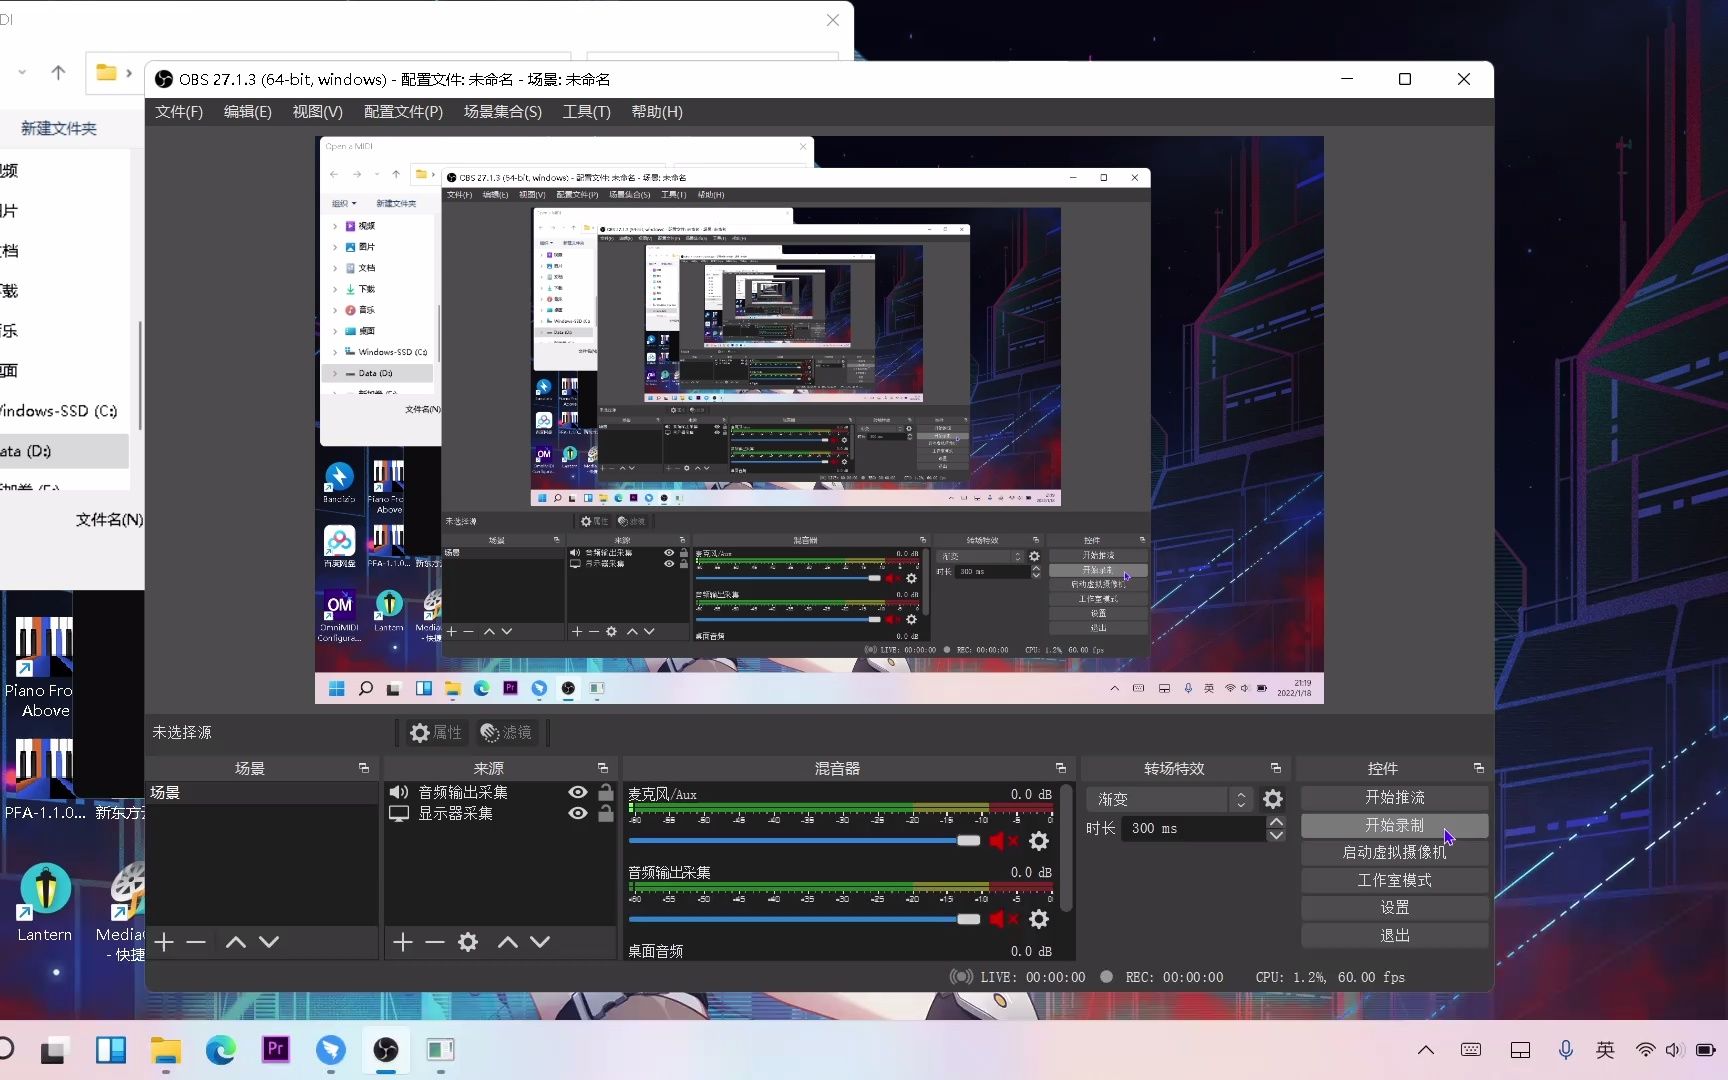Open recent locations dropdown in file dialog

[22, 73]
